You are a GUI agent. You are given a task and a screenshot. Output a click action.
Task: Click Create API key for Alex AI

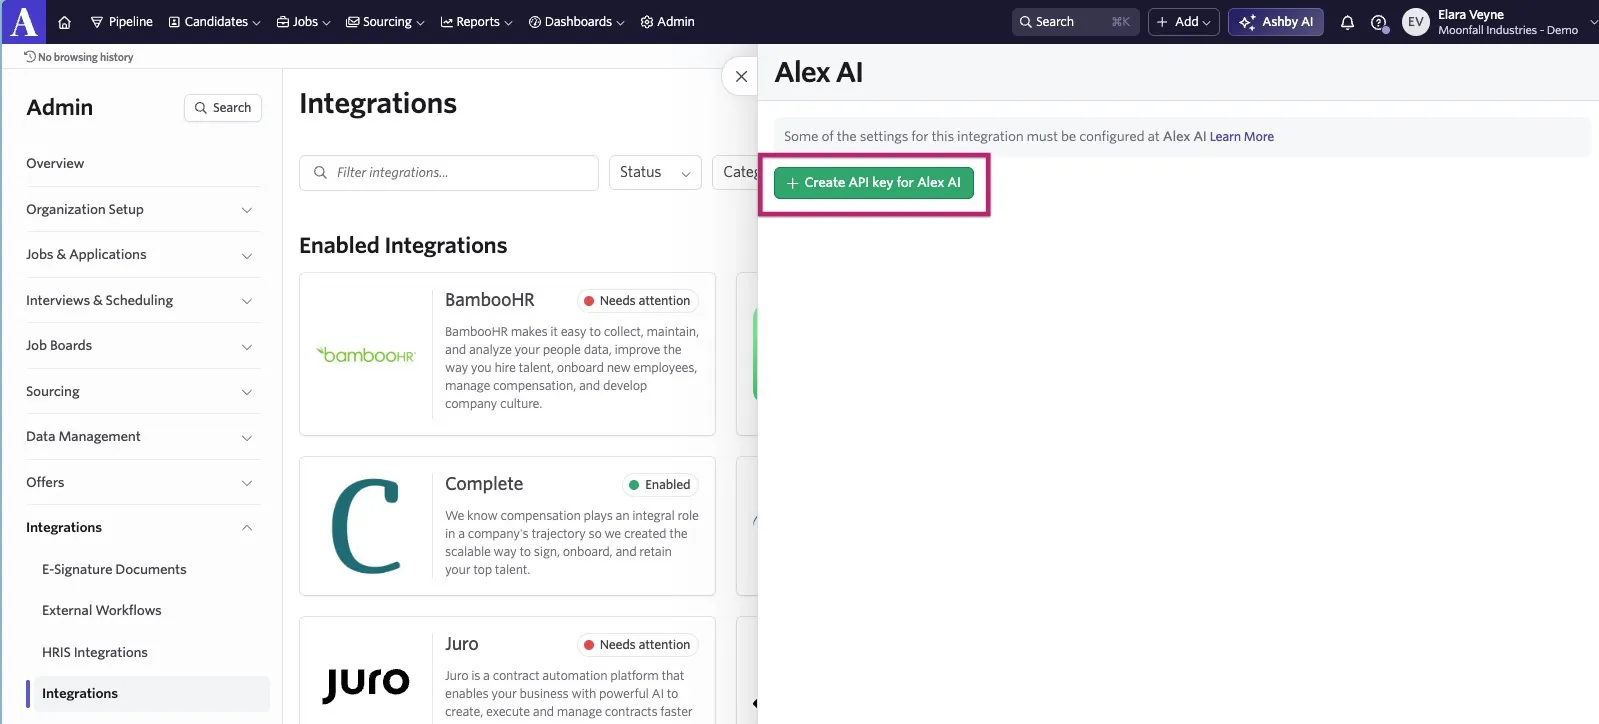point(874,183)
